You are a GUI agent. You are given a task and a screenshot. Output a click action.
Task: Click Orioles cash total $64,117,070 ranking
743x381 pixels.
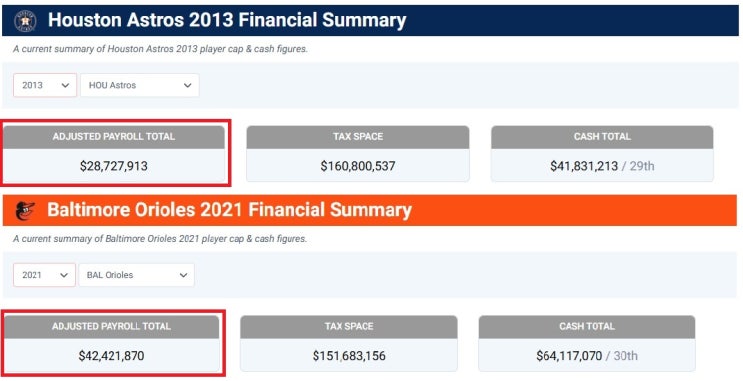pos(587,356)
